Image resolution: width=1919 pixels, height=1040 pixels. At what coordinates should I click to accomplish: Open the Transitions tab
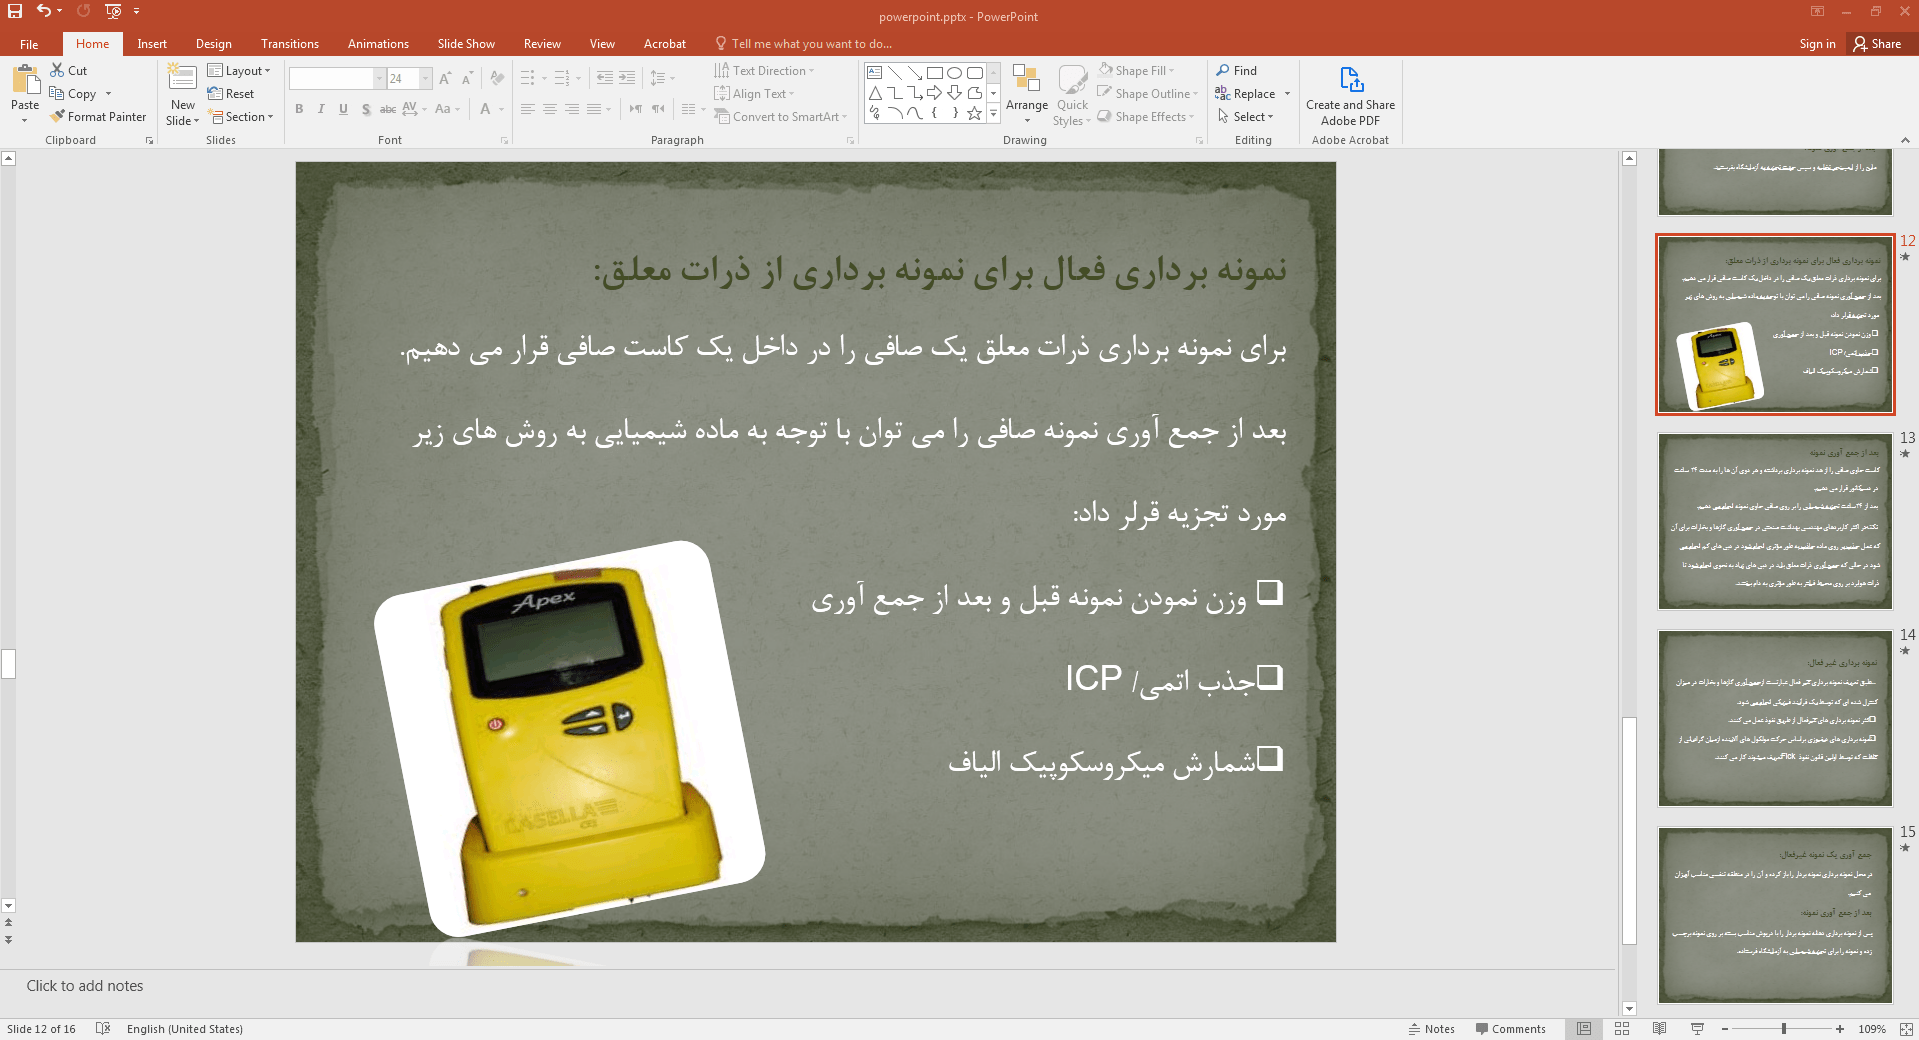290,44
